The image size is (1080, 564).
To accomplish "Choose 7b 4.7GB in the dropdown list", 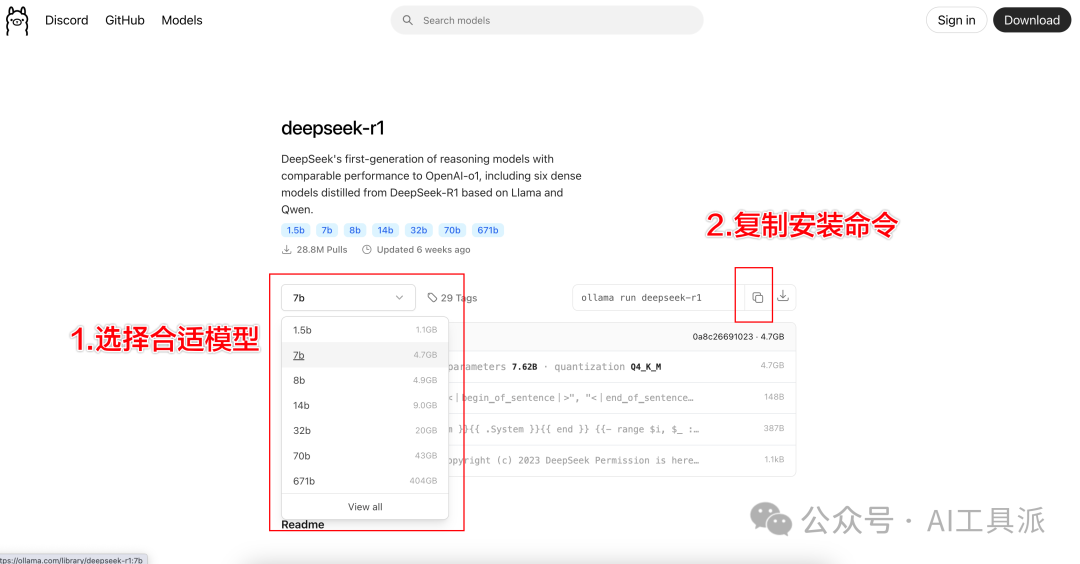I will tap(365, 355).
